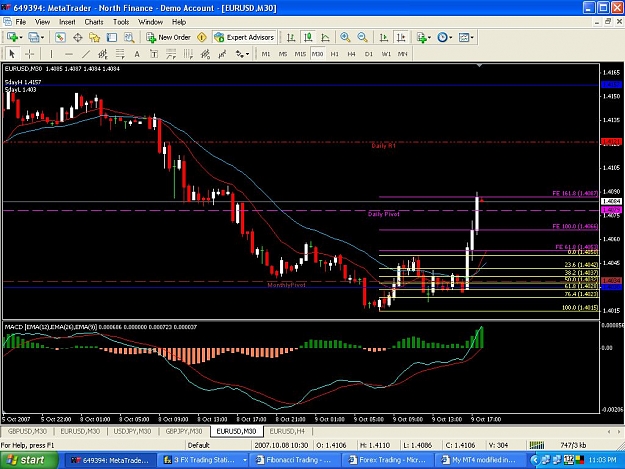This screenshot has height=469, width=625.
Task: Open the Periods clock dropdown
Action: tap(444, 37)
